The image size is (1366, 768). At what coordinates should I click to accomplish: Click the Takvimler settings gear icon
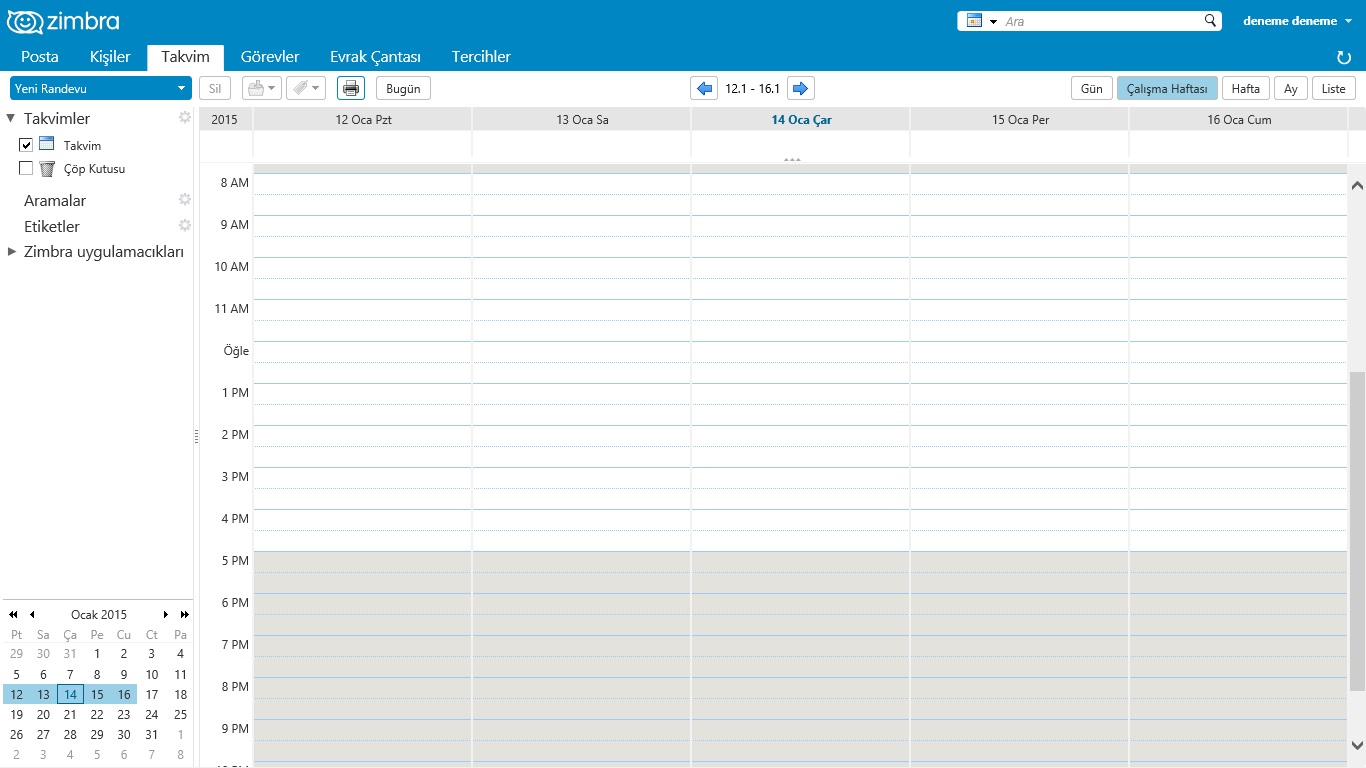pyautogui.click(x=184, y=117)
